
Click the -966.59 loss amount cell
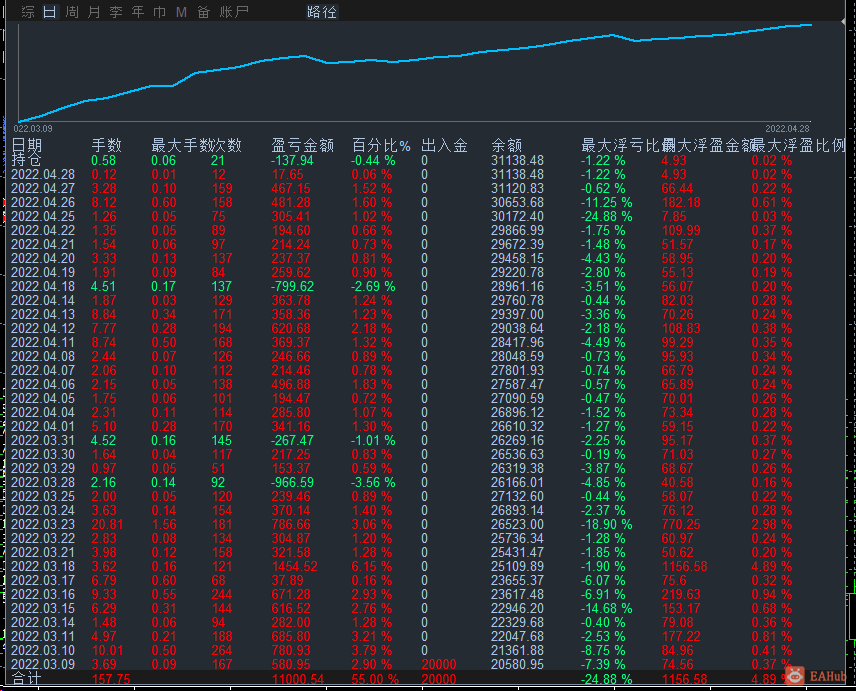[x=292, y=482]
